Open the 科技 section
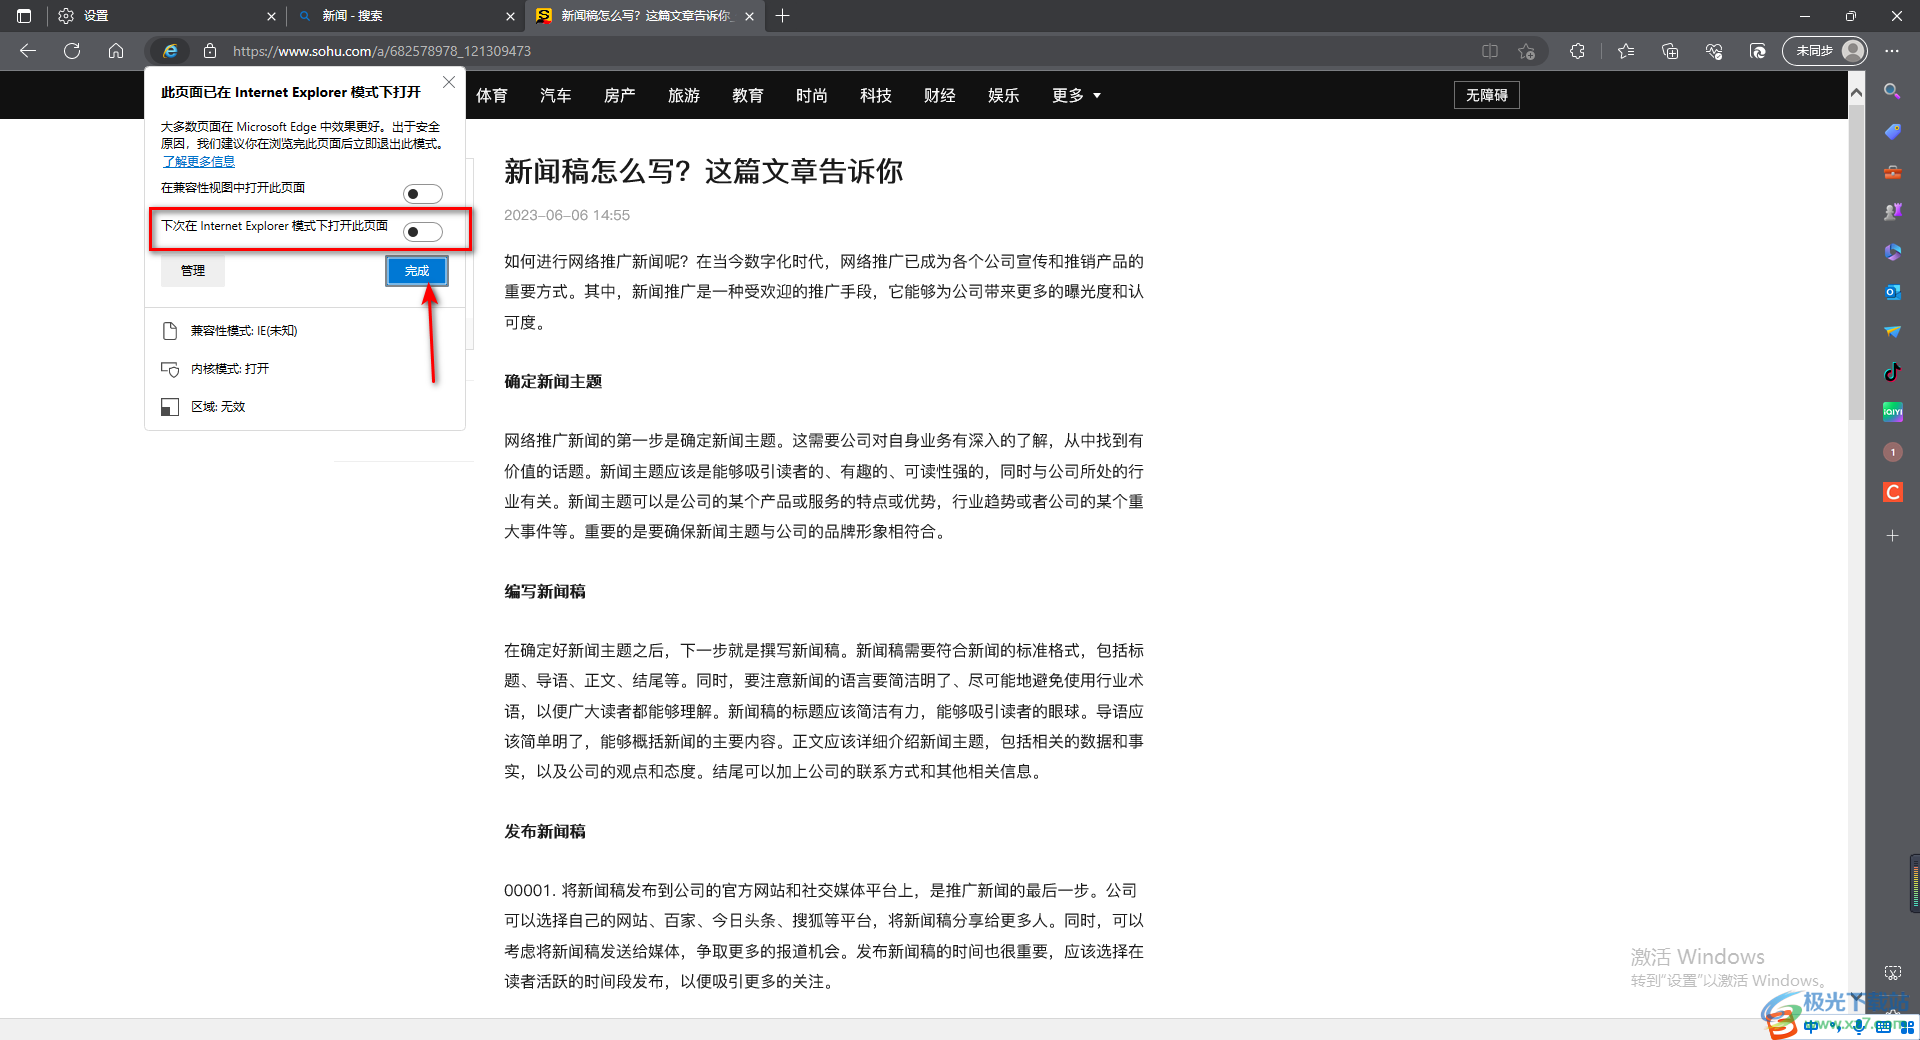Viewport: 1920px width, 1040px height. 876,95
